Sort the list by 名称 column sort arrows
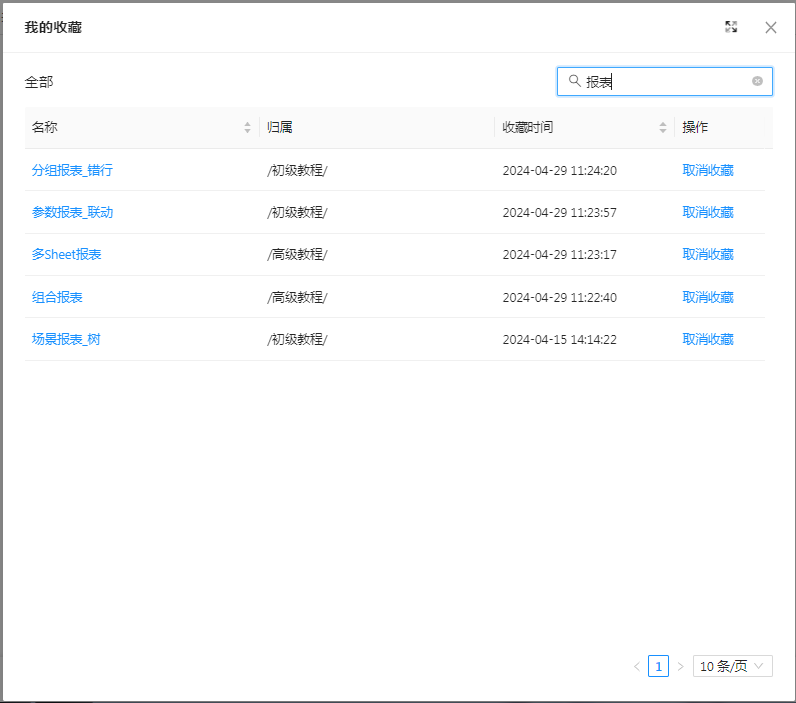Viewport: 796px width, 703px height. click(x=248, y=128)
